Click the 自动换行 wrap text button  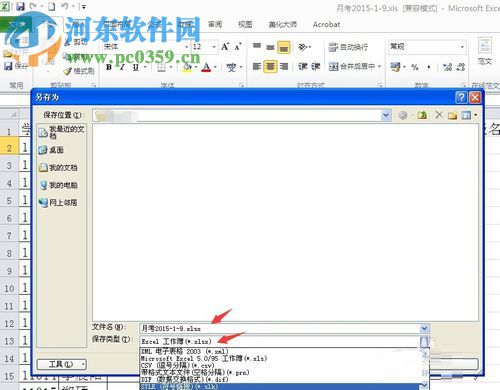click(x=348, y=47)
